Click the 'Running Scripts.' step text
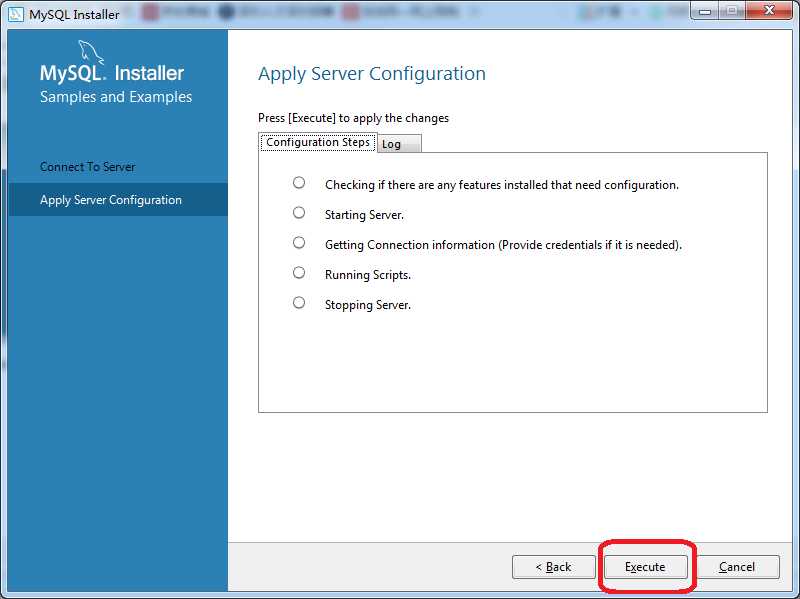The width and height of the screenshot is (800, 599). tap(368, 275)
